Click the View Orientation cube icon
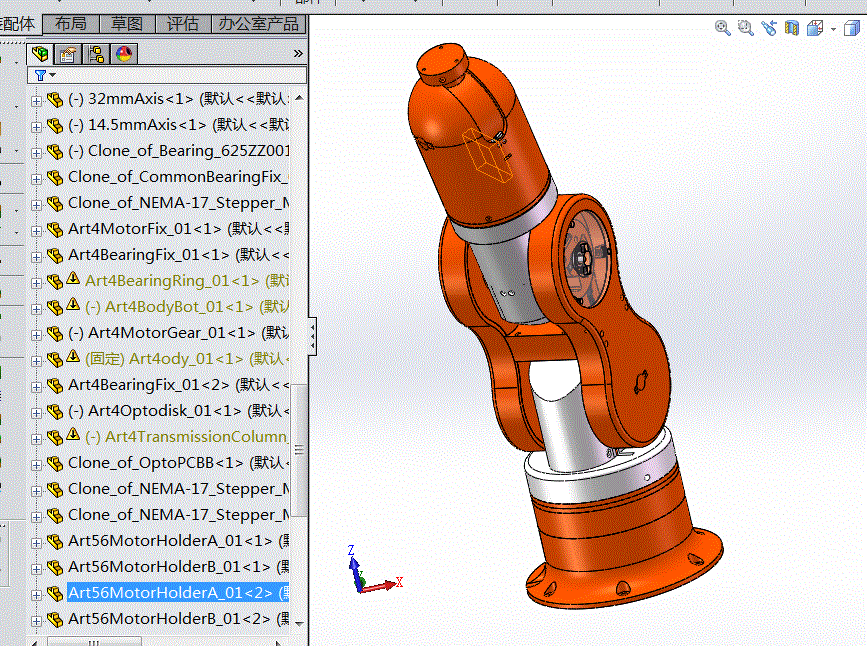 tap(815, 29)
